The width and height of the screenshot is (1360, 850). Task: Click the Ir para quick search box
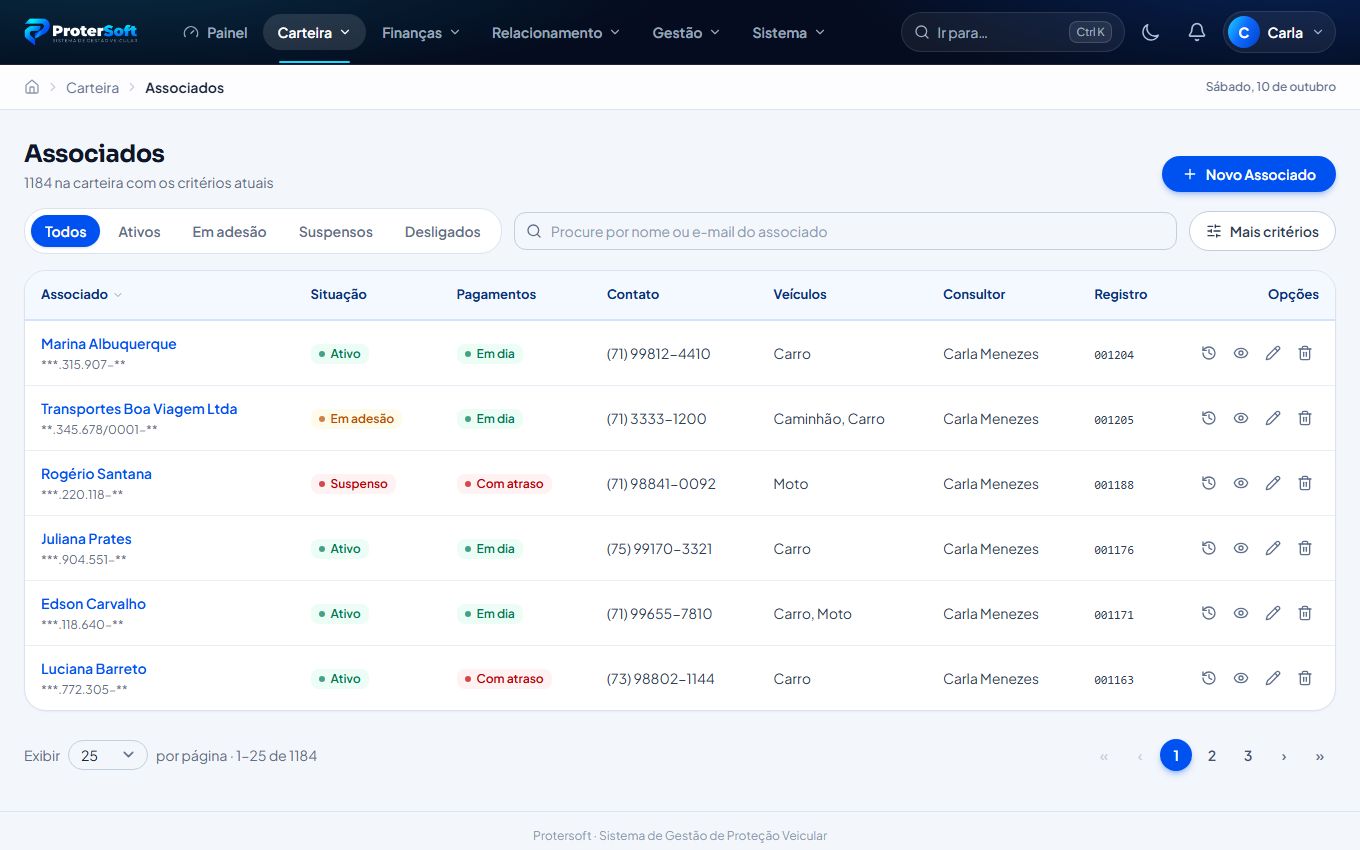[x=1012, y=32]
